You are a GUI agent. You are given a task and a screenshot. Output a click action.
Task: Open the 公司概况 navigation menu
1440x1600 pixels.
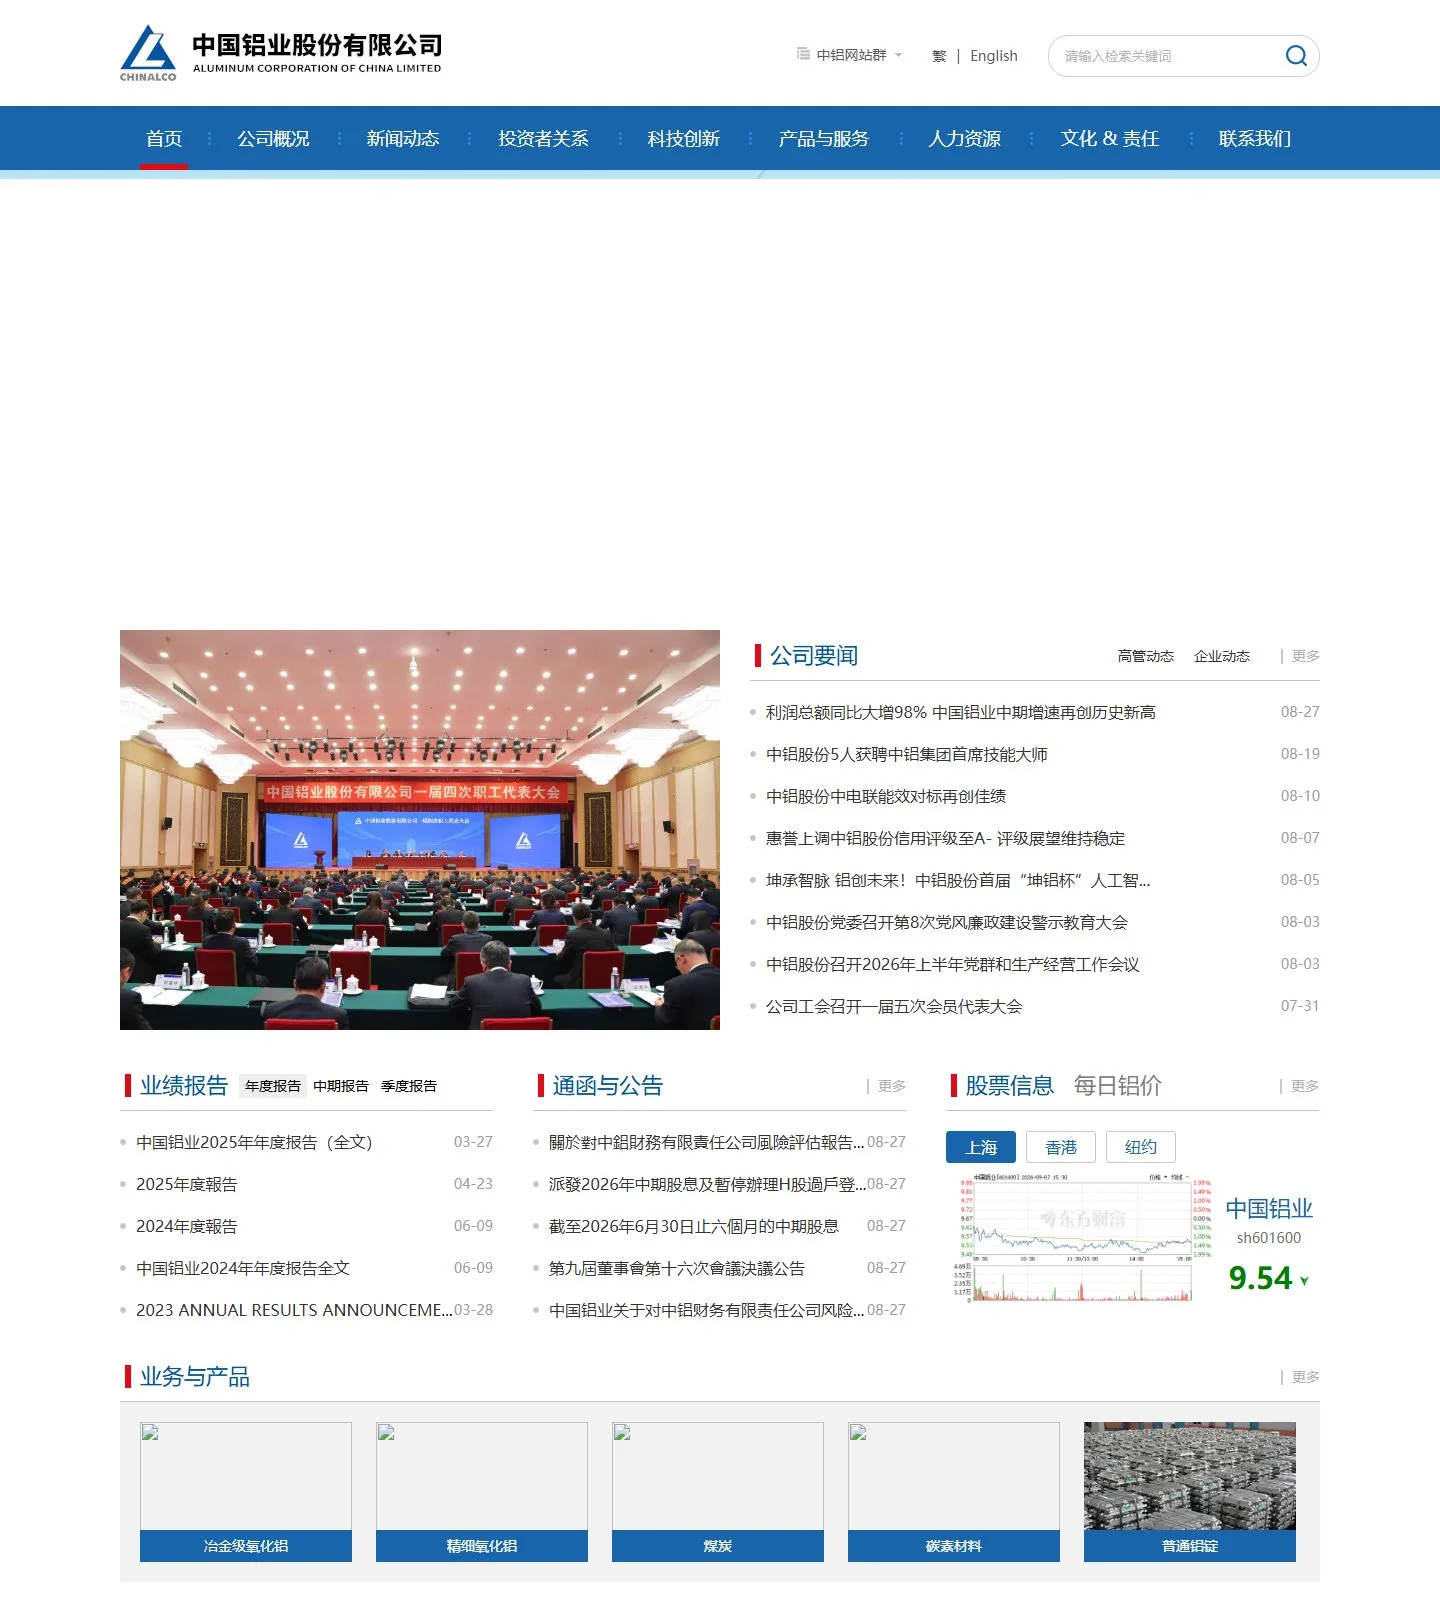point(273,138)
